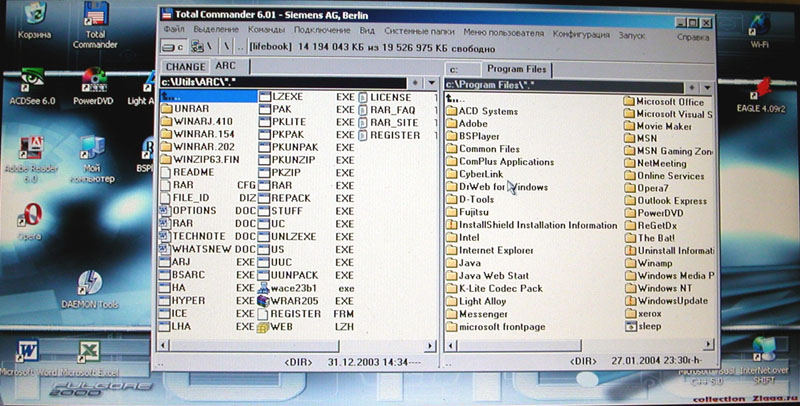Open the Total Commander desktop shortcut
Viewport: 800px width, 406px height.
95,26
